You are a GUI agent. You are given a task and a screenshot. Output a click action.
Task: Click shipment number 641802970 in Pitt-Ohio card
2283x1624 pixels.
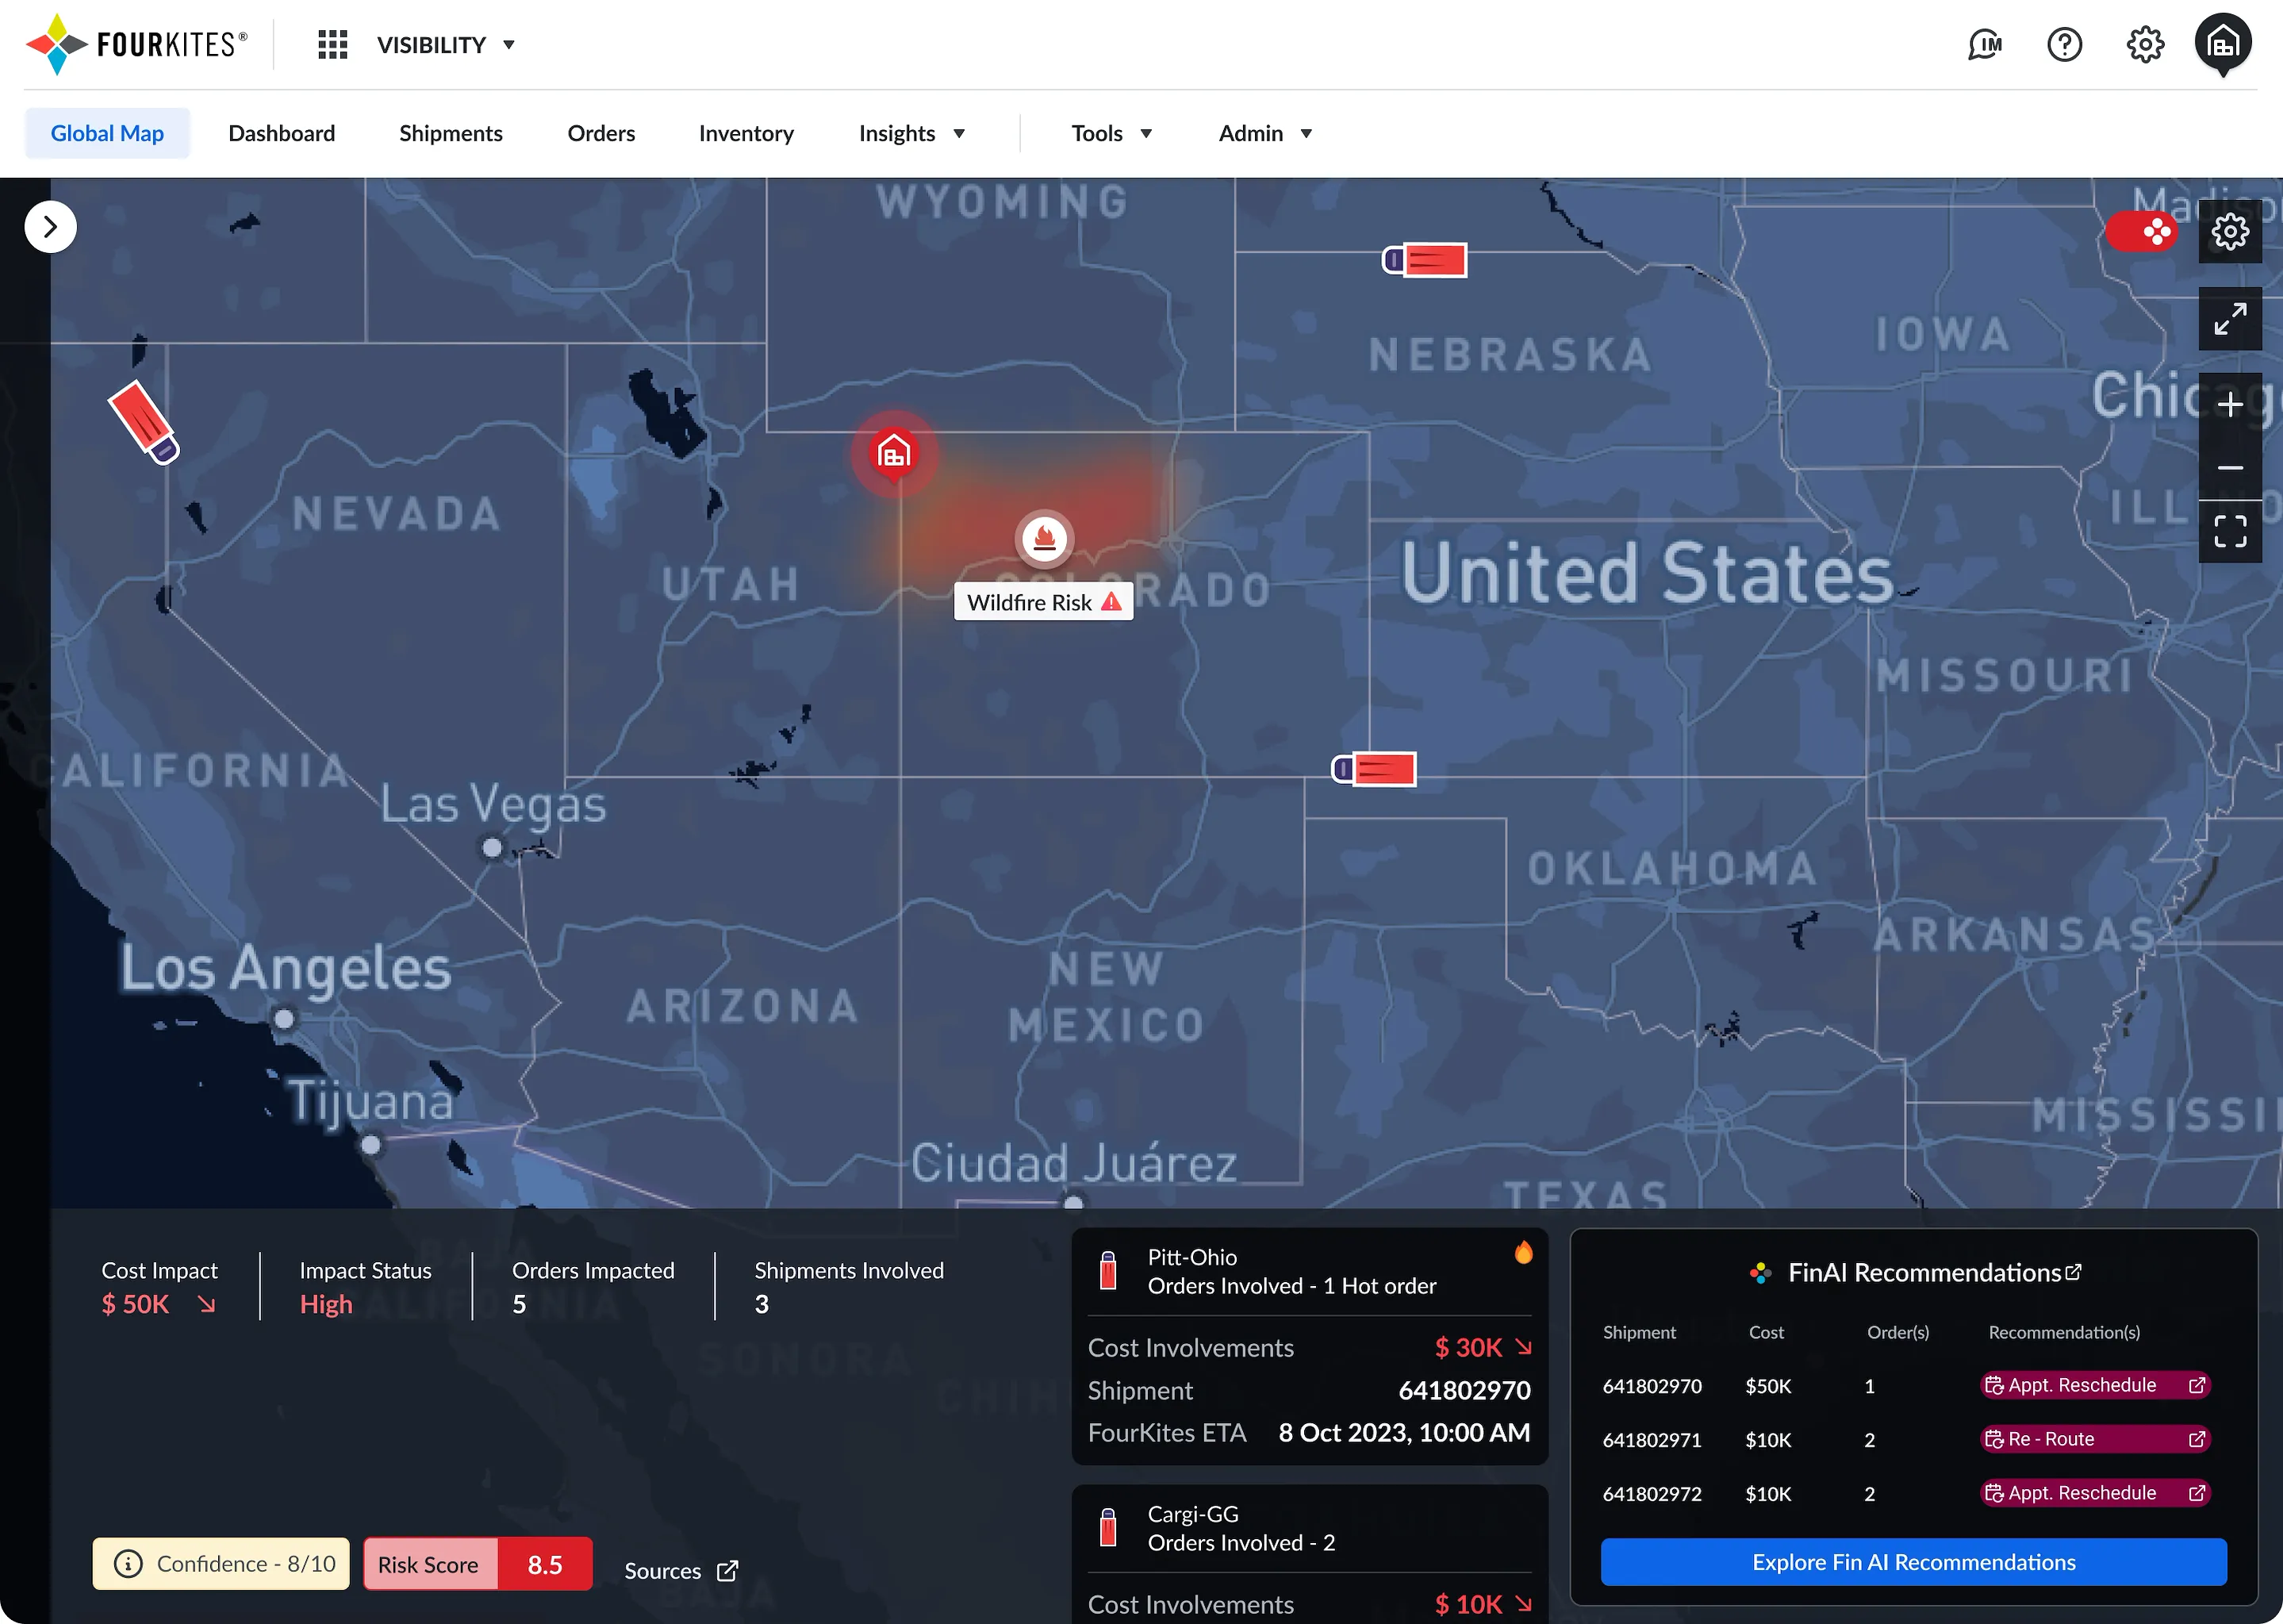(x=1464, y=1390)
